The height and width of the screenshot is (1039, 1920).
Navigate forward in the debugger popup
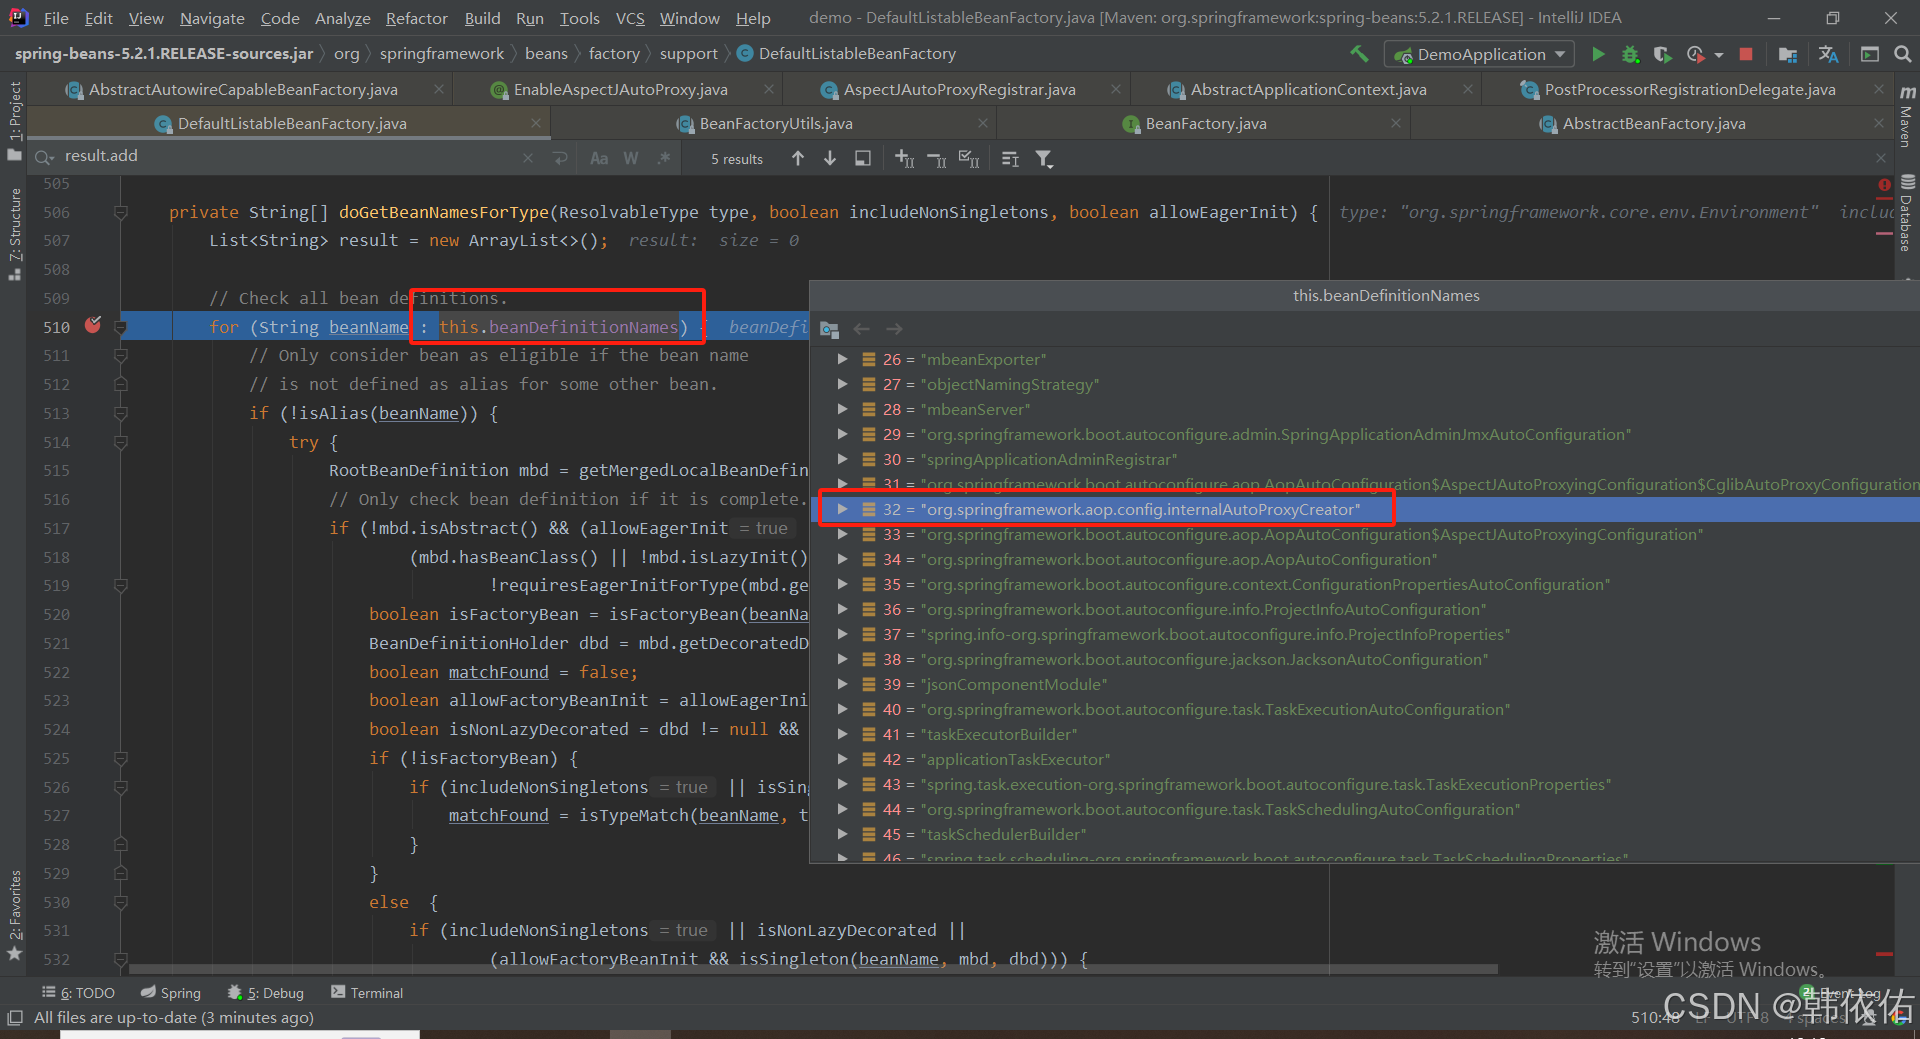pos(894,329)
